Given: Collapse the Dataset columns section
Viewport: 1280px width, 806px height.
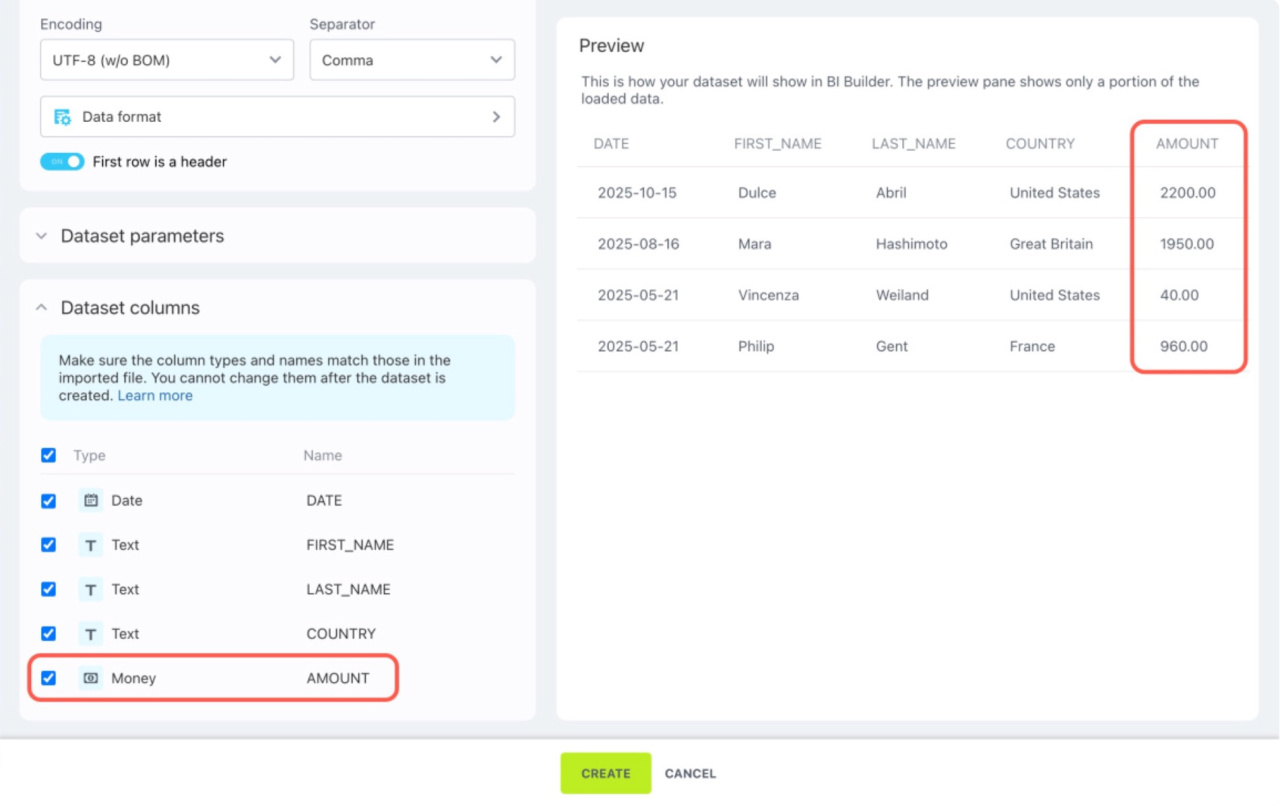Looking at the screenshot, I should pyautogui.click(x=130, y=308).
